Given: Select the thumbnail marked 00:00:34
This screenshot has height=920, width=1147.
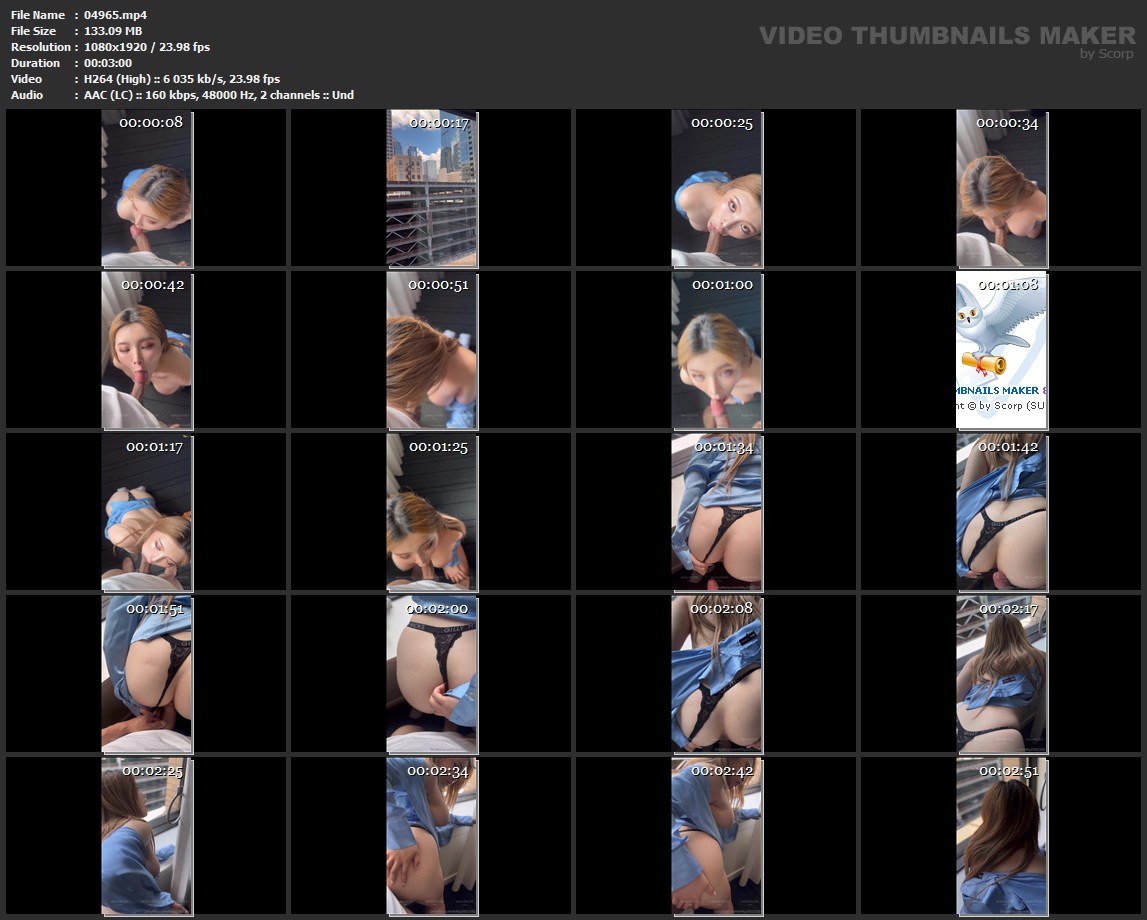Looking at the screenshot, I should [x=1001, y=188].
